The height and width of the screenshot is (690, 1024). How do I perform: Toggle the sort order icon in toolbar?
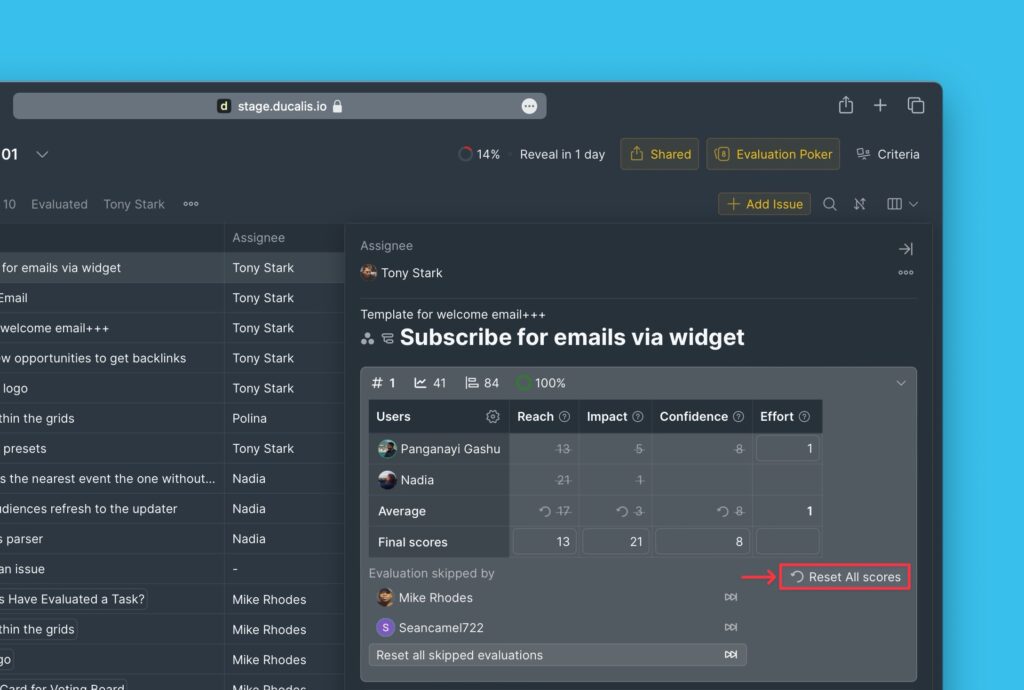(859, 204)
